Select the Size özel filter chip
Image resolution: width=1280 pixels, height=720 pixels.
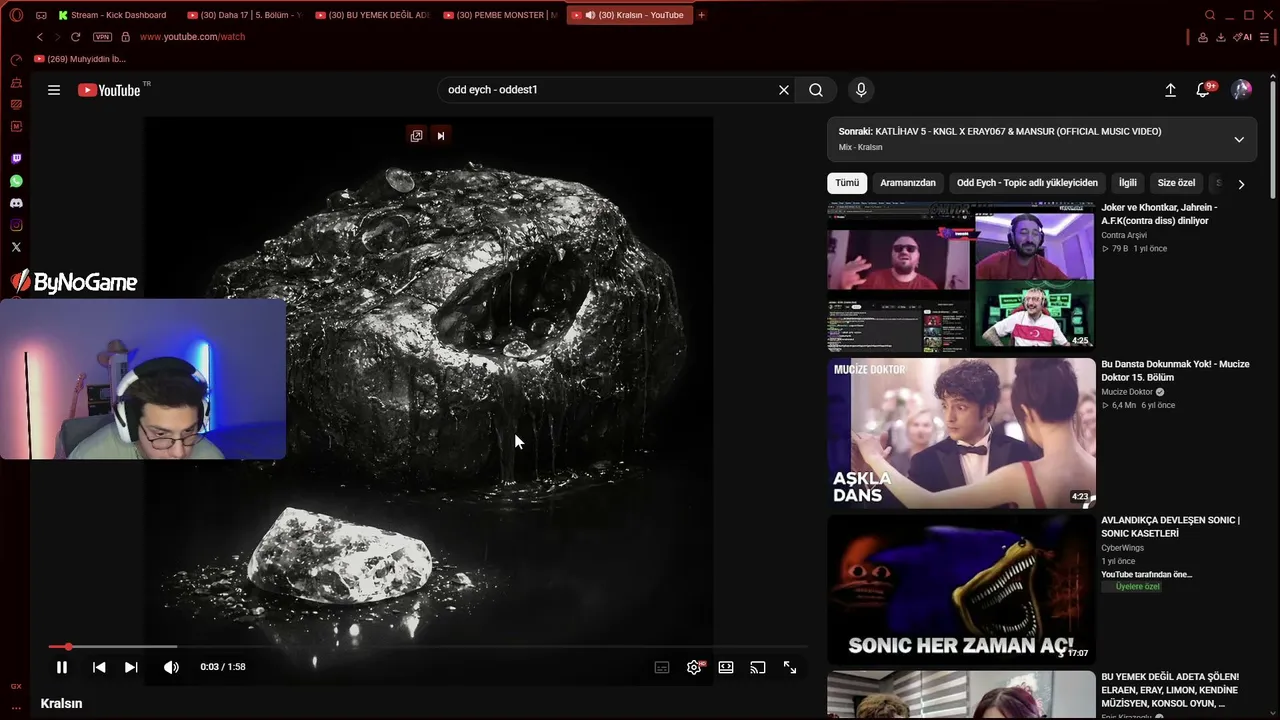[x=1176, y=183]
